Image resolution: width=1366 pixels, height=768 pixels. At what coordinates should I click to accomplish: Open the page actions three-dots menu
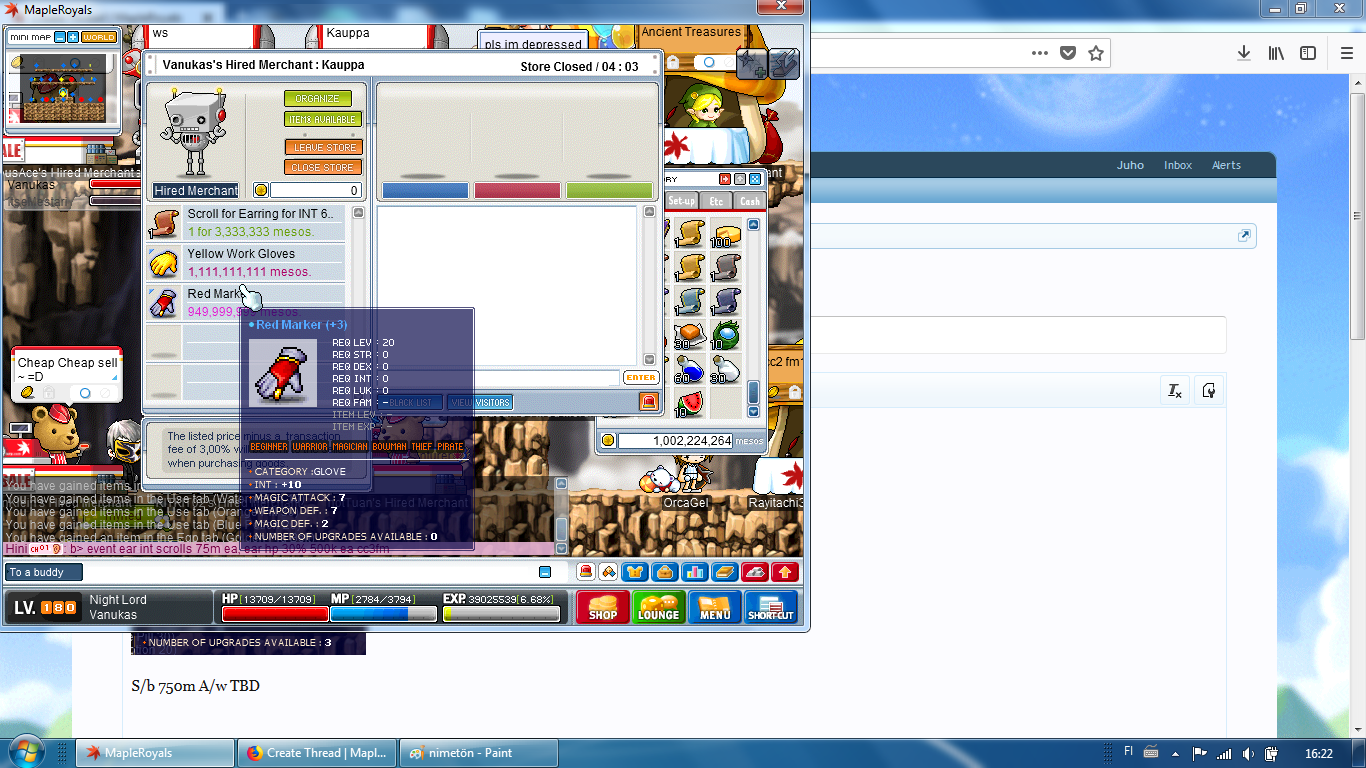[x=1040, y=53]
